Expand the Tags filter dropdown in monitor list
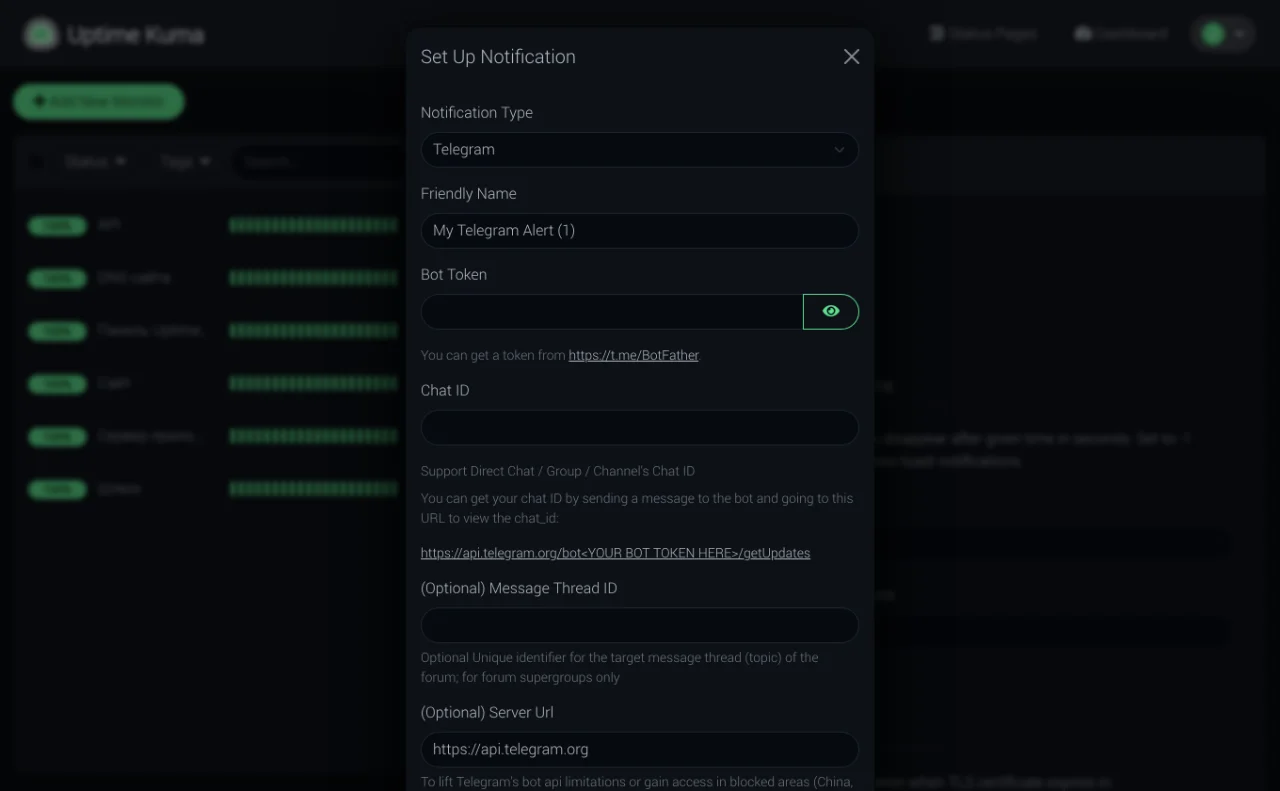The width and height of the screenshot is (1280, 791). pos(186,161)
